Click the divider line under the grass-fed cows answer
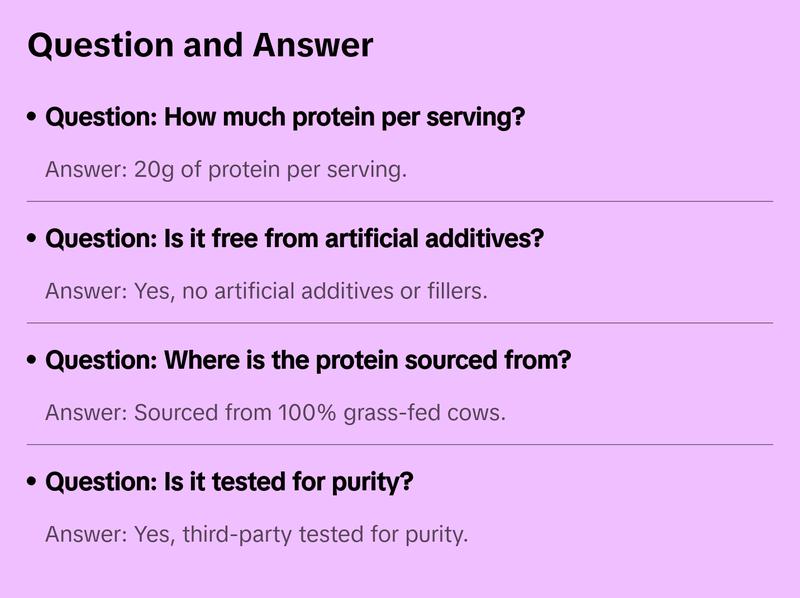Screen dimensions: 800x598 (400, 444)
